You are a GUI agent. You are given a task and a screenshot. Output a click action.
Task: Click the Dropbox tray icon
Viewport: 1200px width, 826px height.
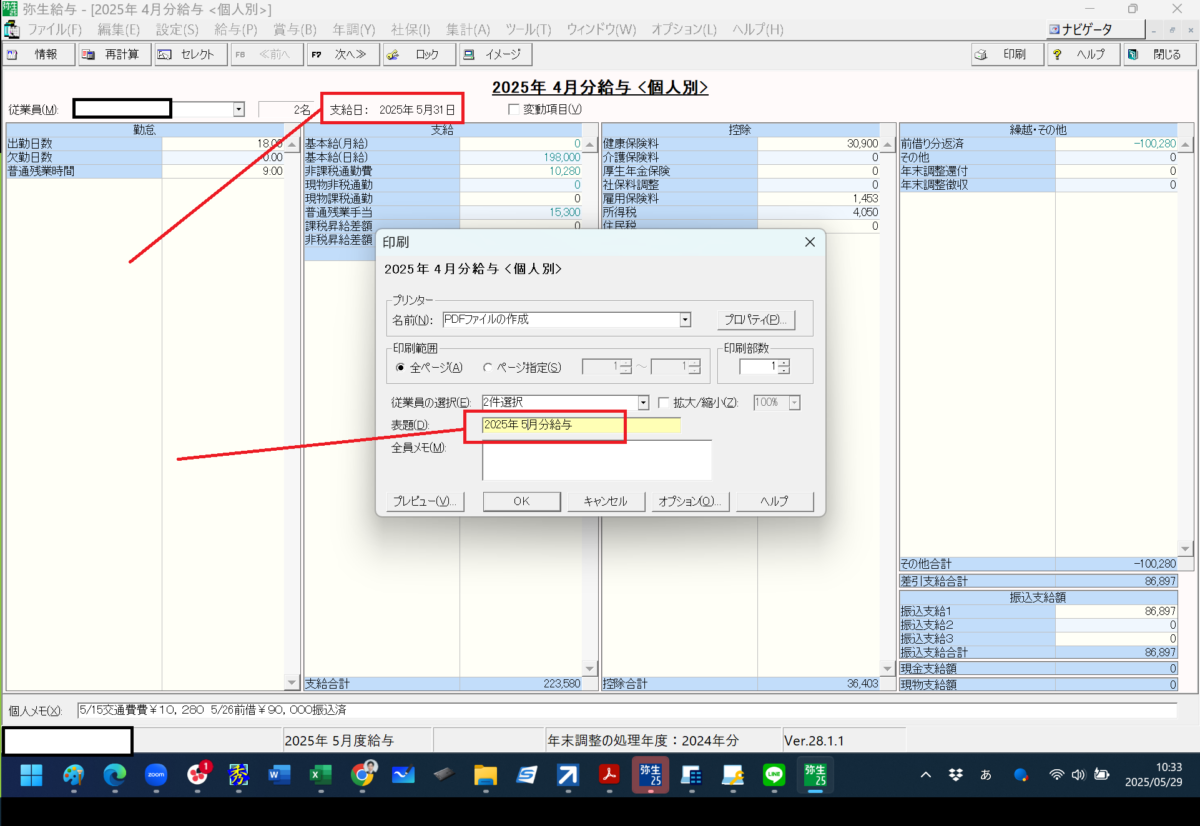(956, 774)
